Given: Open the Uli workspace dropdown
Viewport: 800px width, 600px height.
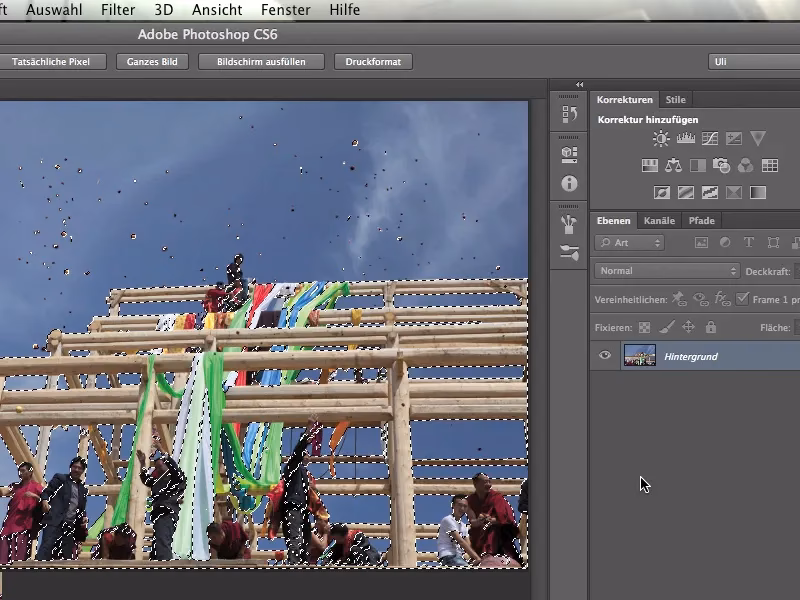Looking at the screenshot, I should click(x=754, y=62).
